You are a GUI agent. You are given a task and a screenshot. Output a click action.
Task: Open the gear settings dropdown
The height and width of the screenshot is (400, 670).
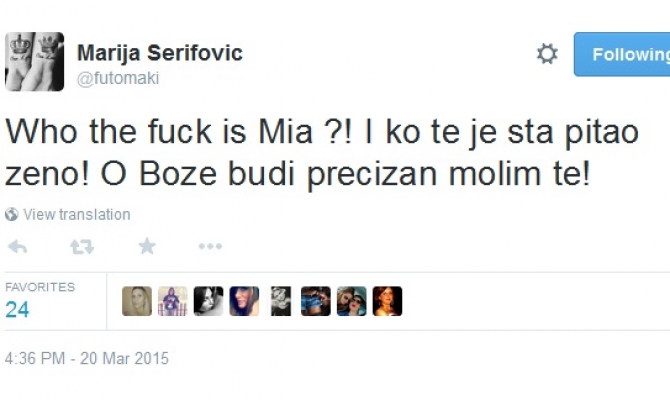(x=547, y=54)
